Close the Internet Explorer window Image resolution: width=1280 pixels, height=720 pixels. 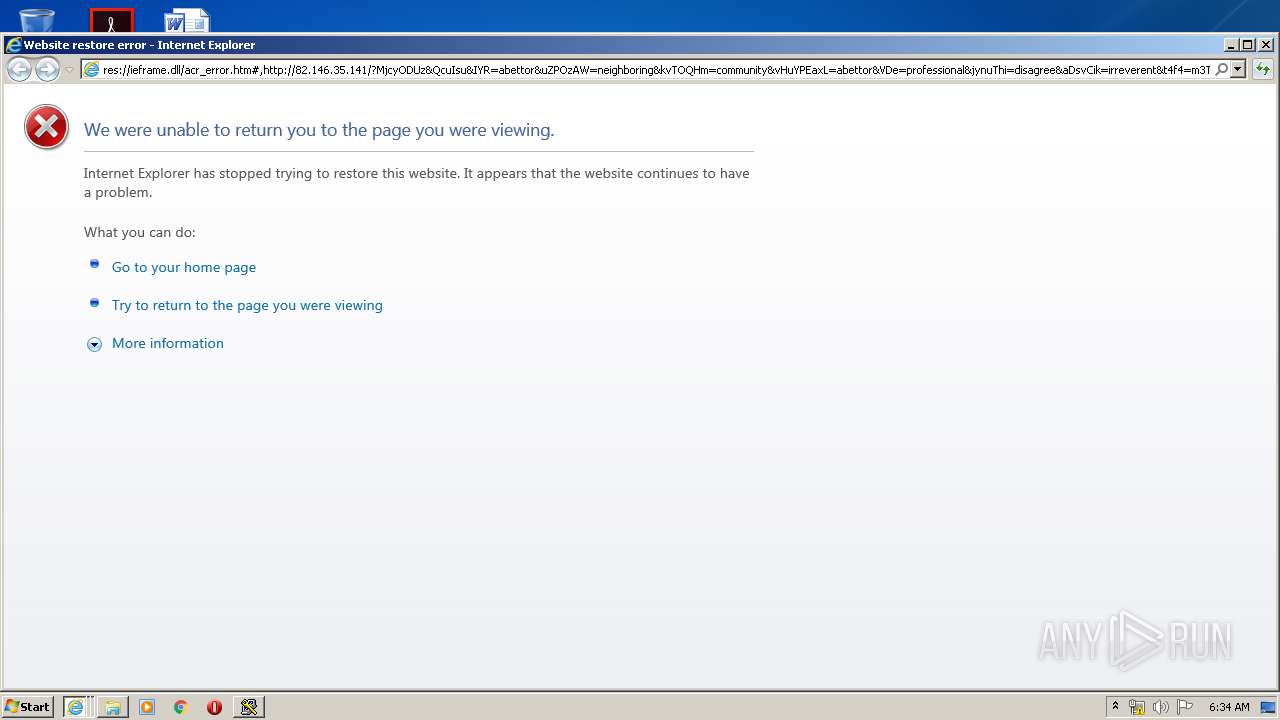tap(1266, 45)
